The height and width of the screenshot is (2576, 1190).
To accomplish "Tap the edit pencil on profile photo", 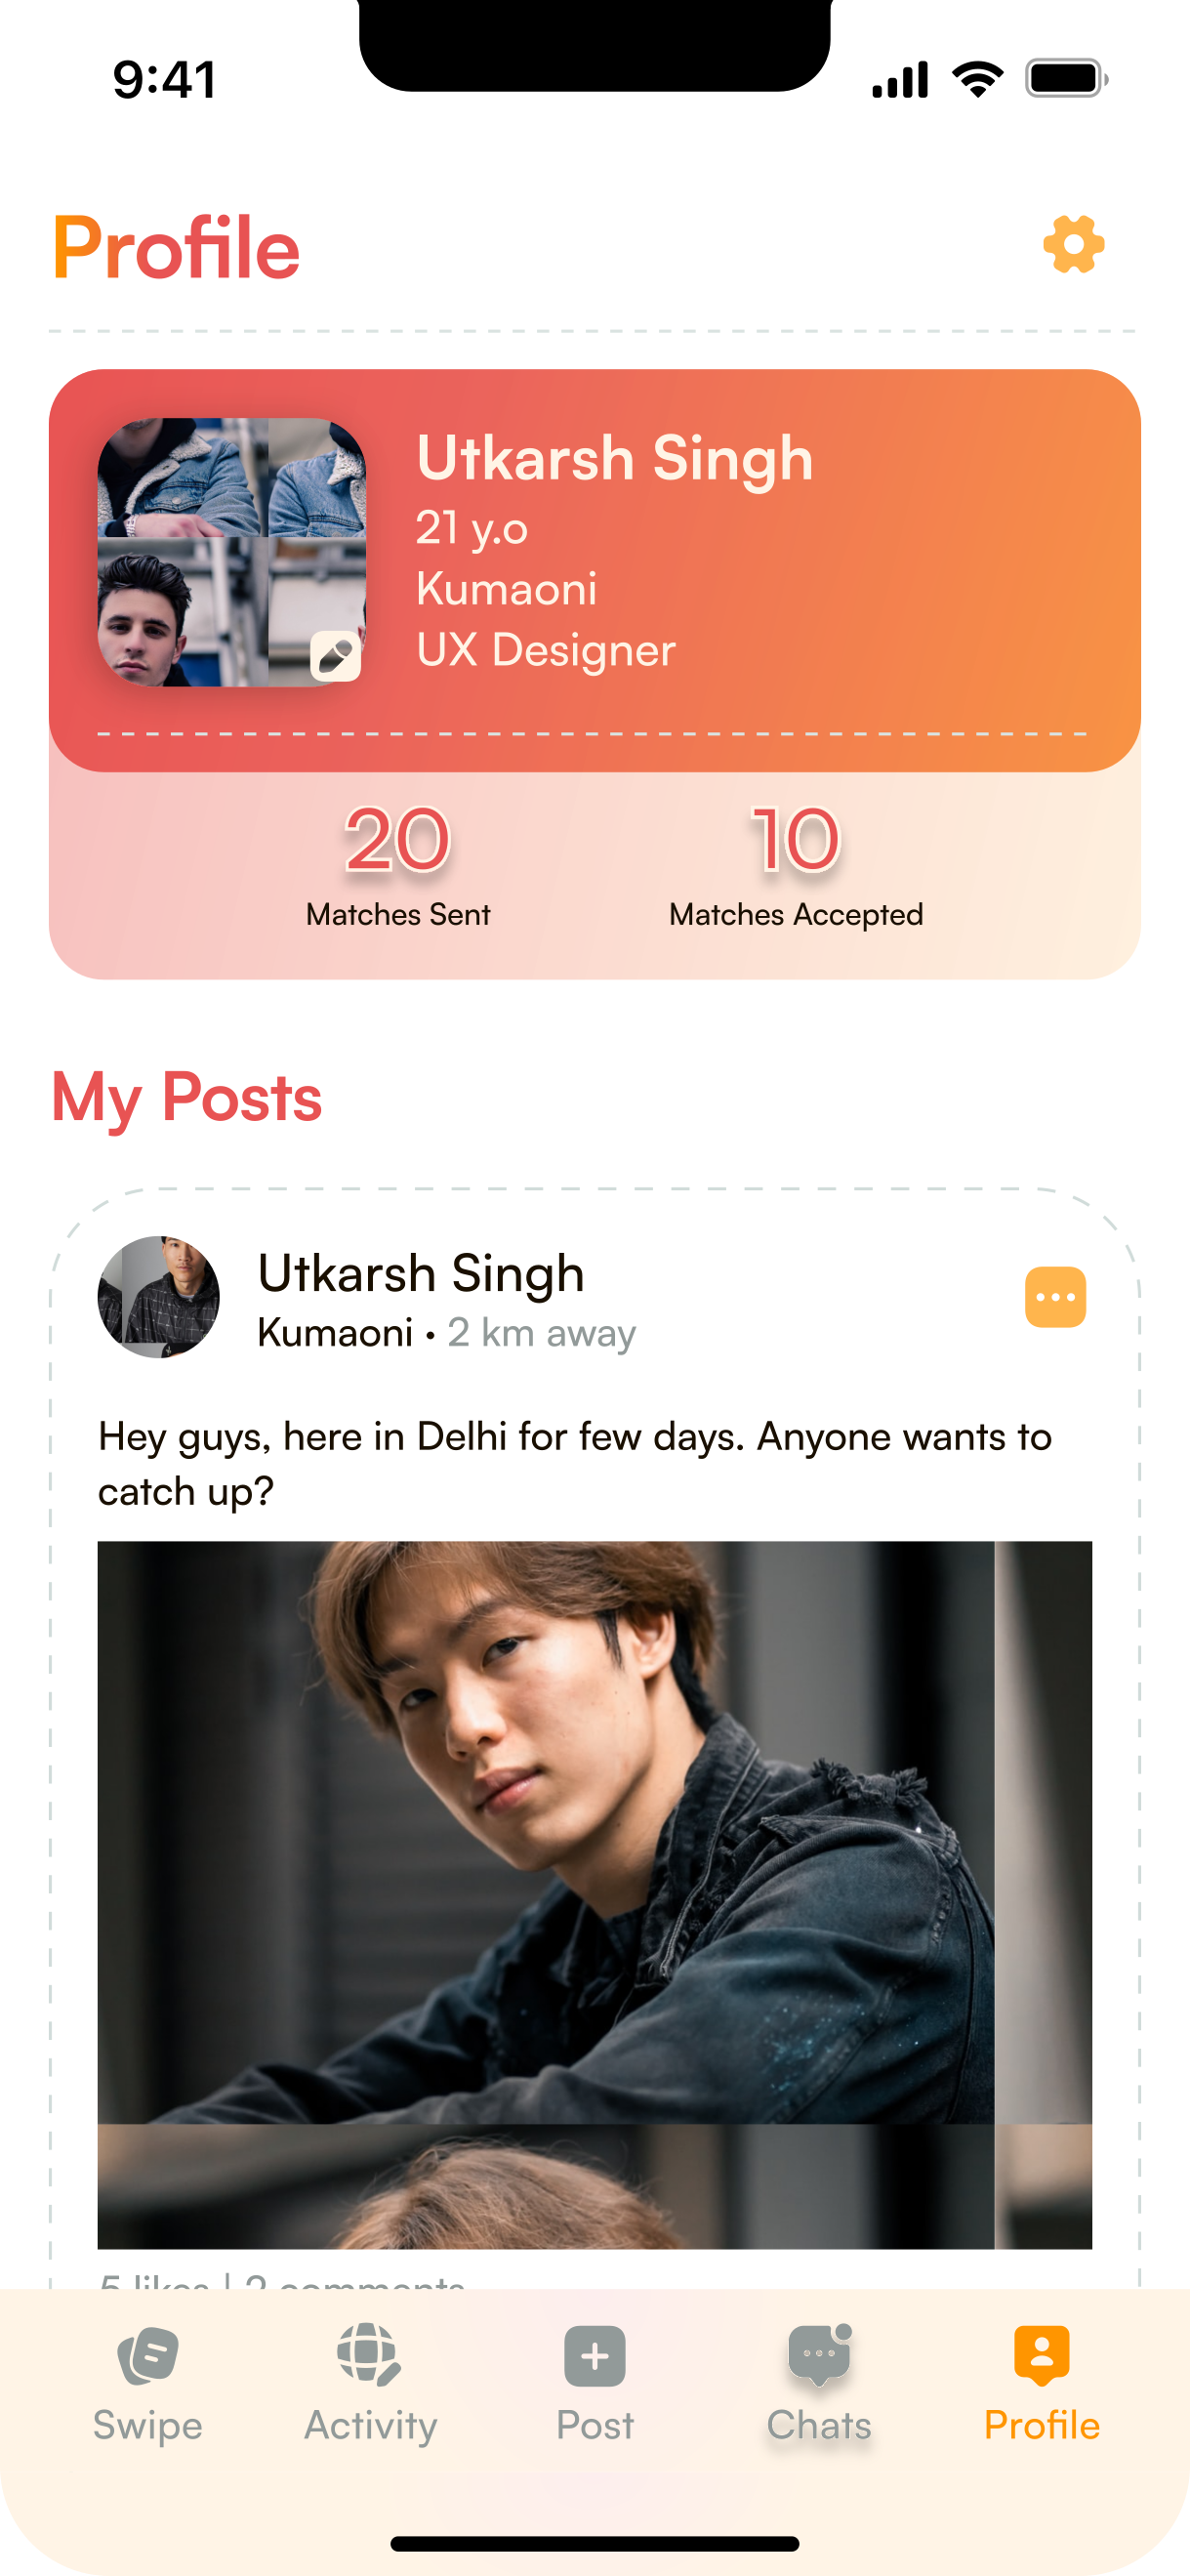I will pyautogui.click(x=335, y=656).
